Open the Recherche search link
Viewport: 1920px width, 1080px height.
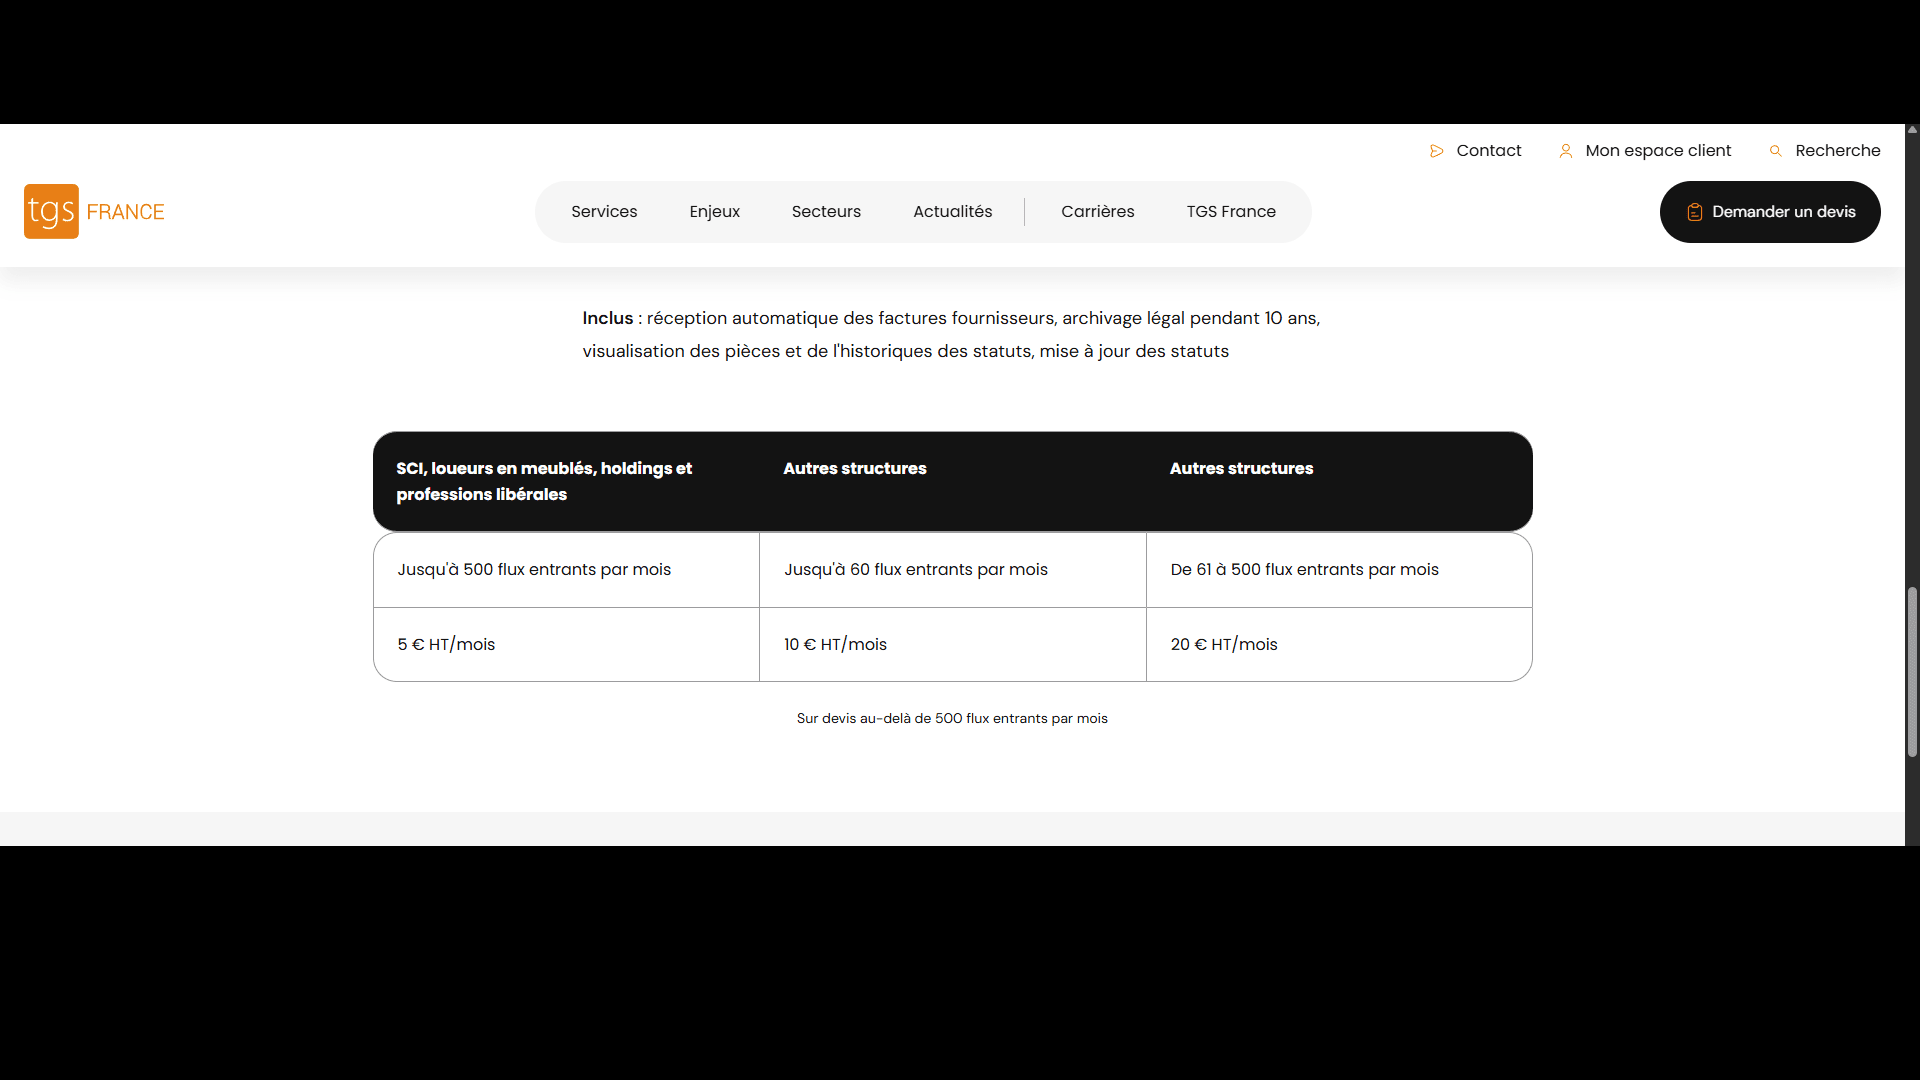(1837, 151)
